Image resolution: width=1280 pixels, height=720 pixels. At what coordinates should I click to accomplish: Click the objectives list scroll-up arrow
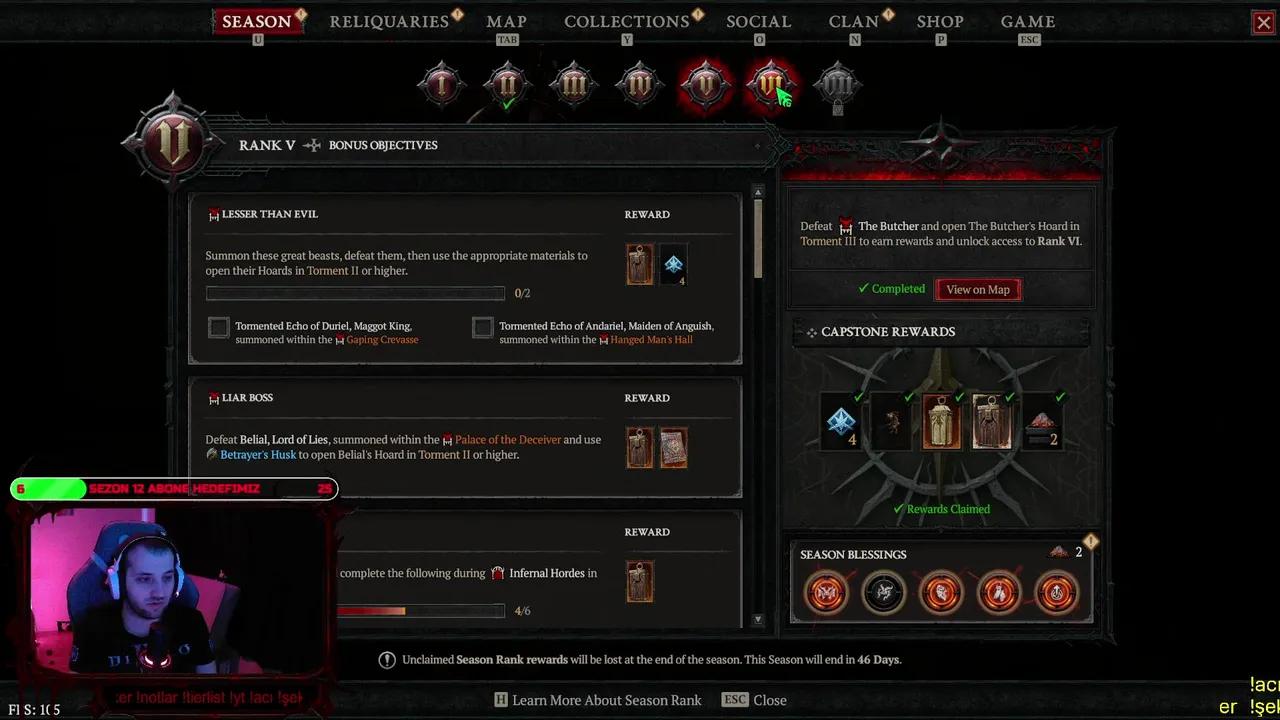point(757,192)
